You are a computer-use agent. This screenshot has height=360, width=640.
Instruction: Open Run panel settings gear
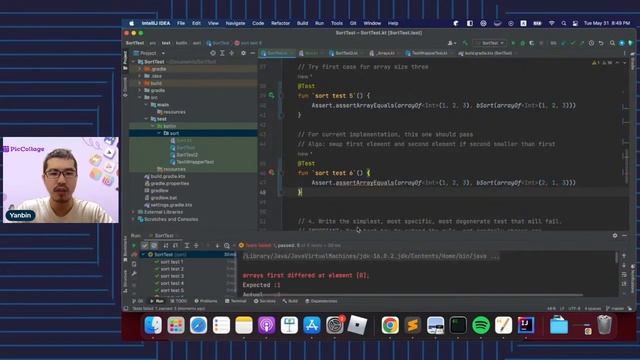click(x=615, y=236)
